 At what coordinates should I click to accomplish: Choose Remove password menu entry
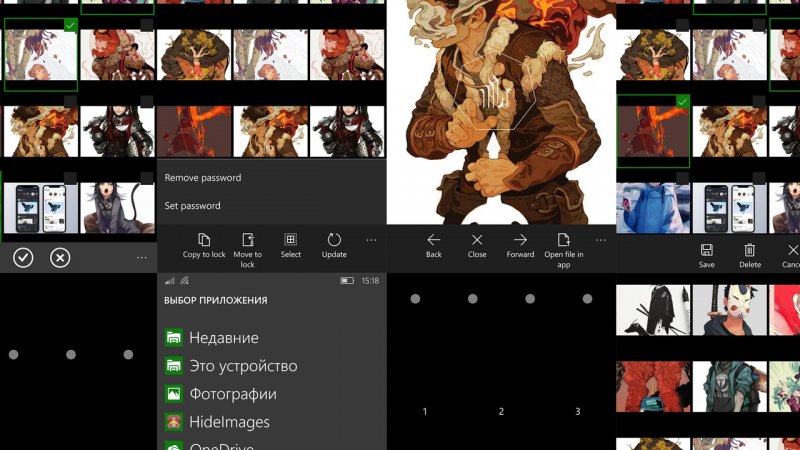click(x=203, y=178)
